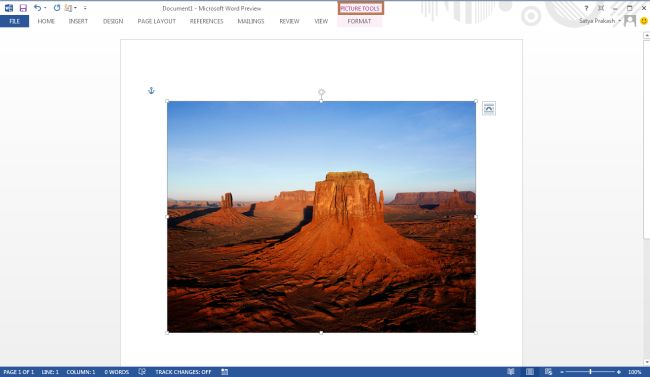Go to the REFERENCES tab
Viewport: 650px width, 377px height.
coord(206,21)
